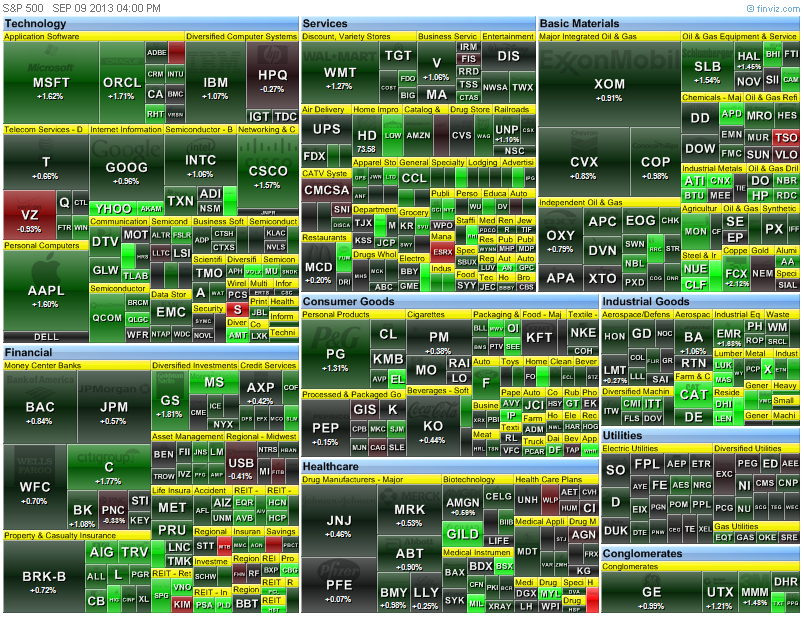Click the HD Home Improvement tile
This screenshot has width=804, height=618.
[367, 136]
